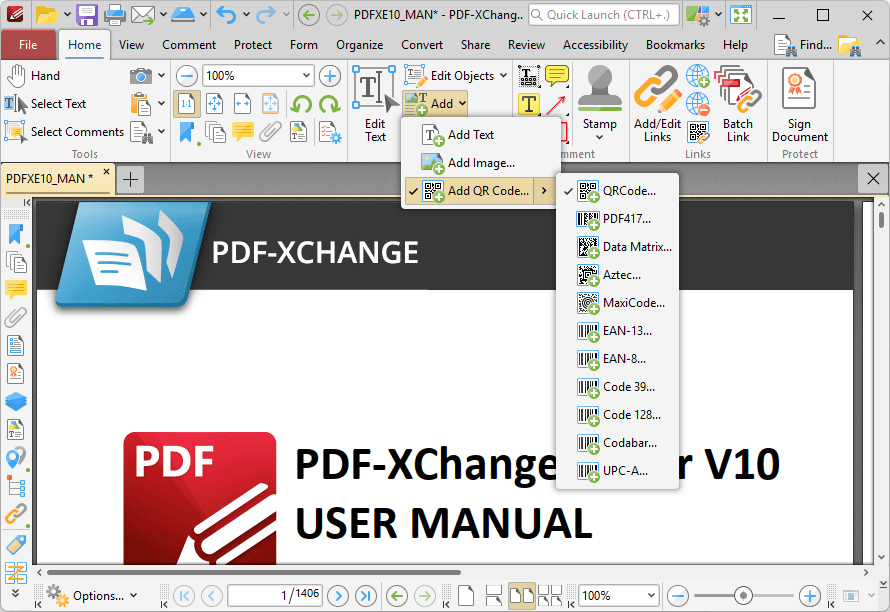Select PDF417... barcode option

[618, 219]
